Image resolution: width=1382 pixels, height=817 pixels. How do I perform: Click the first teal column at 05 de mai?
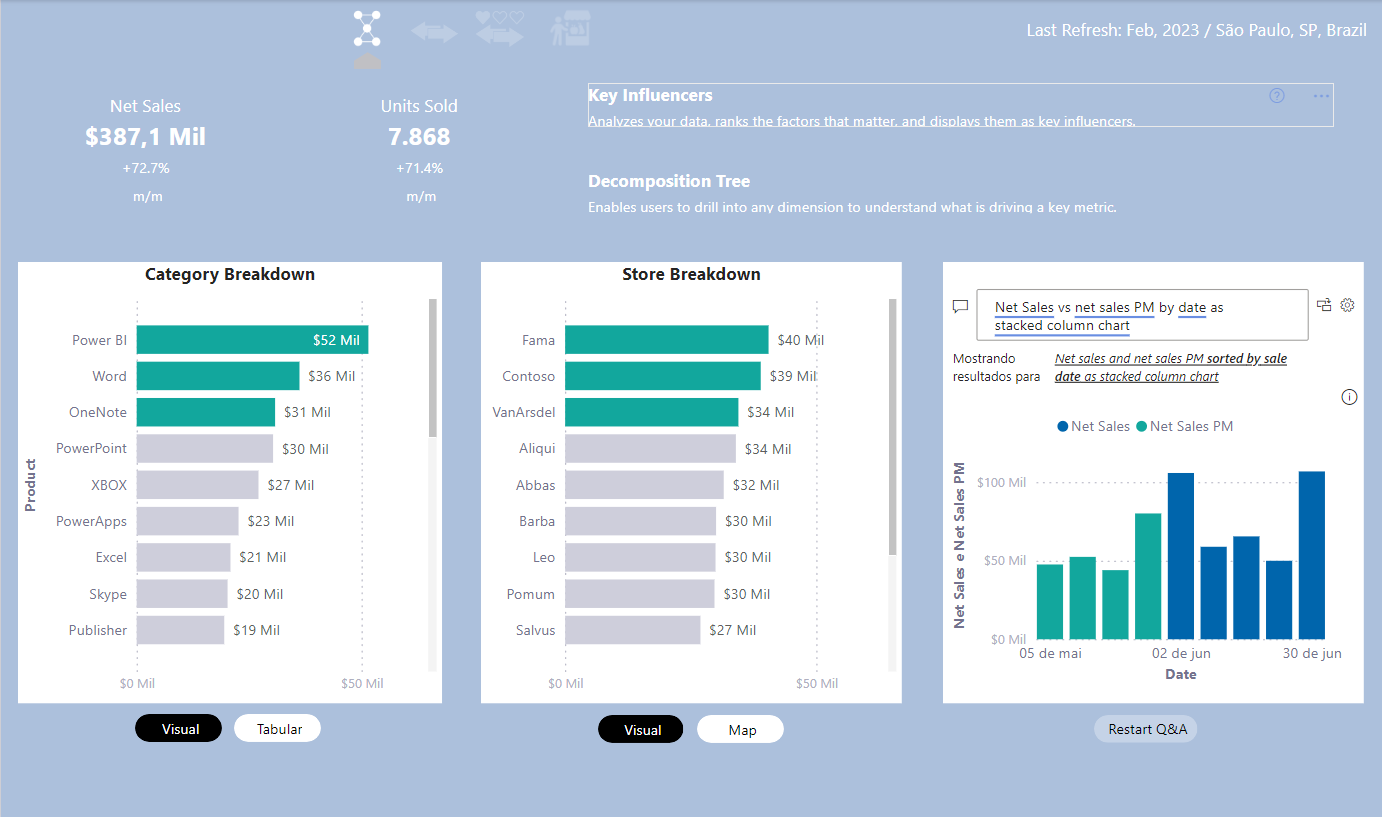pos(1050,601)
